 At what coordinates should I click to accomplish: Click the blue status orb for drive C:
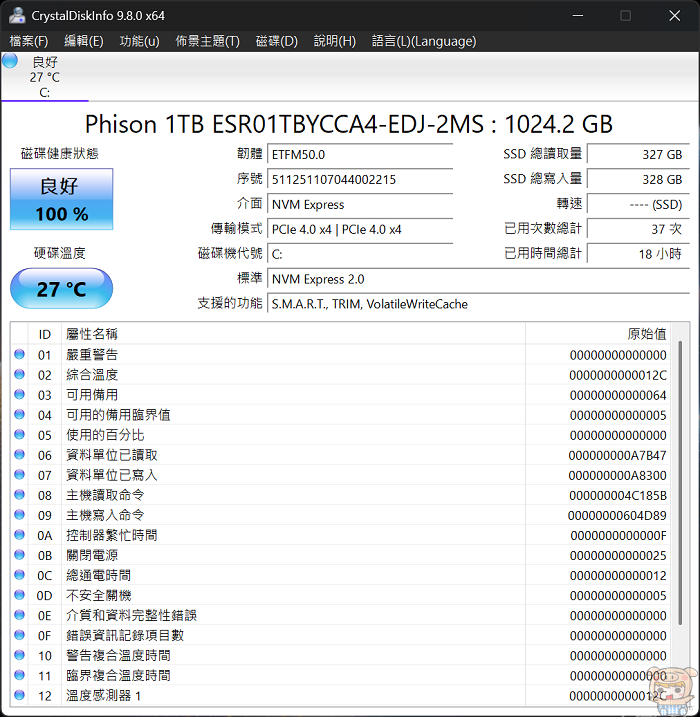pyautogui.click(x=10, y=61)
